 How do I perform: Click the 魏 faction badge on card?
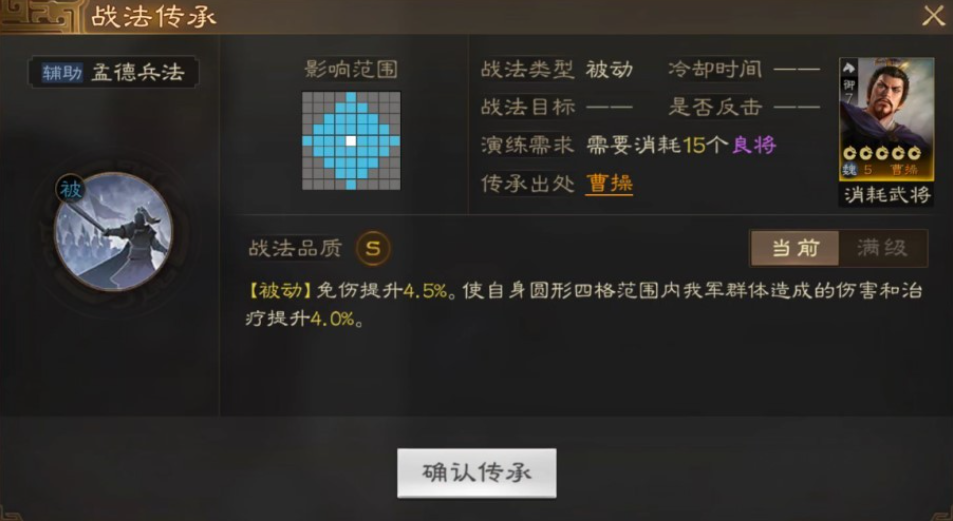click(849, 170)
